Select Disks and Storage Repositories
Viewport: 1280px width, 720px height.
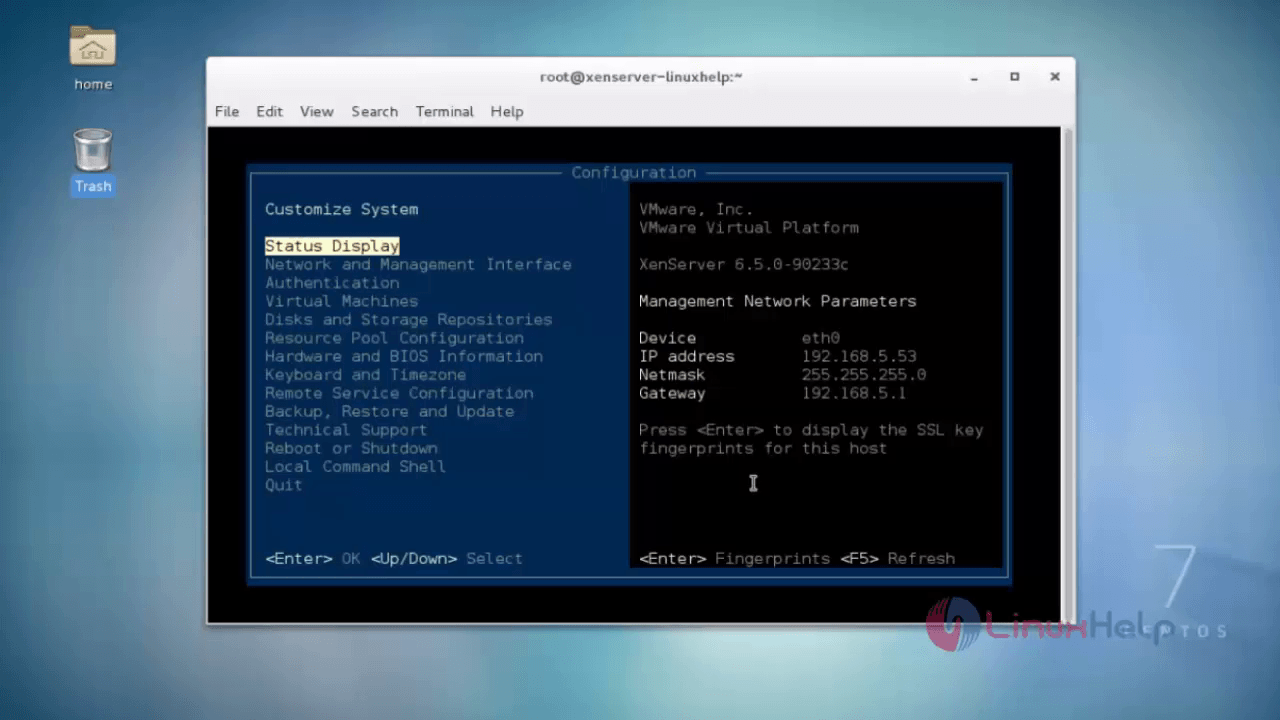(408, 320)
